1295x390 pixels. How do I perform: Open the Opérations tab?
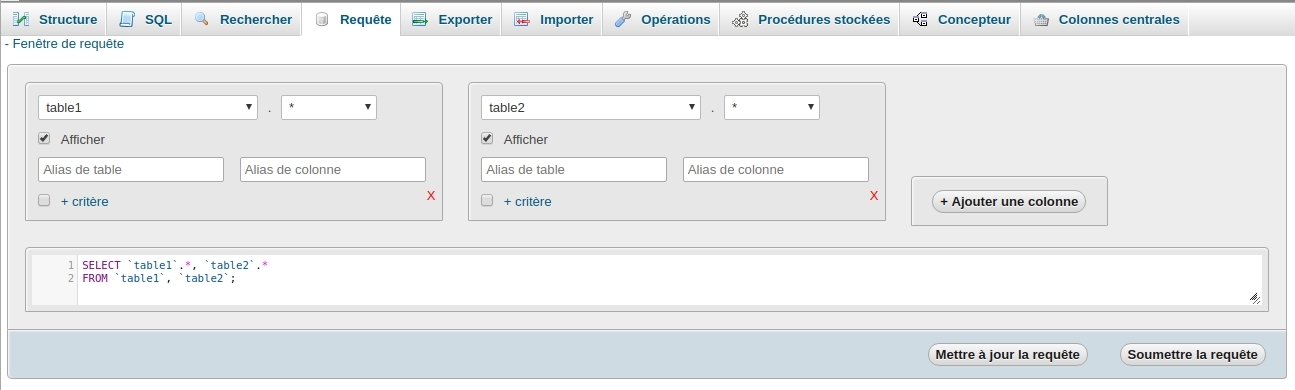(662, 20)
